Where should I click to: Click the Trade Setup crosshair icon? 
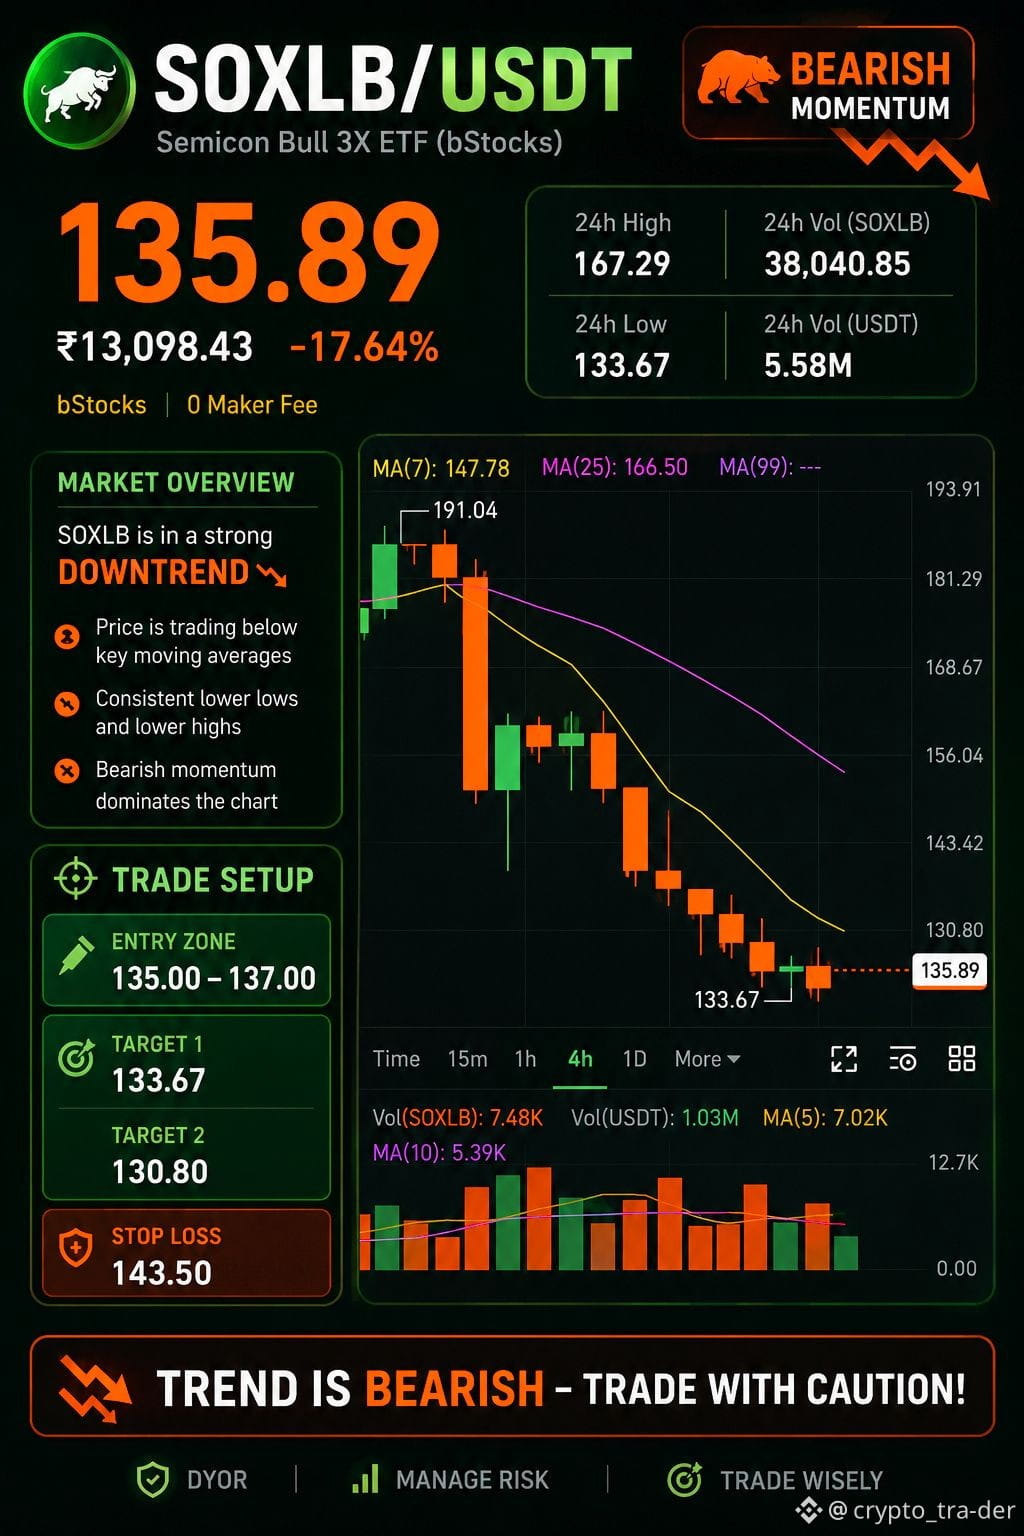click(75, 879)
